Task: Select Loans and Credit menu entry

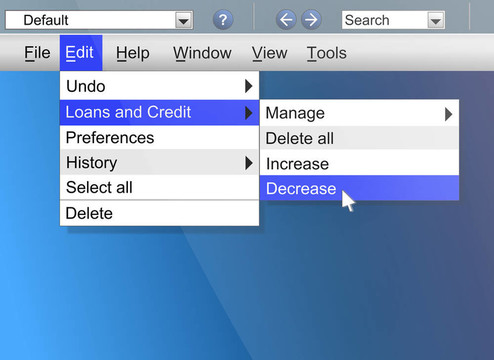Action: click(159, 112)
